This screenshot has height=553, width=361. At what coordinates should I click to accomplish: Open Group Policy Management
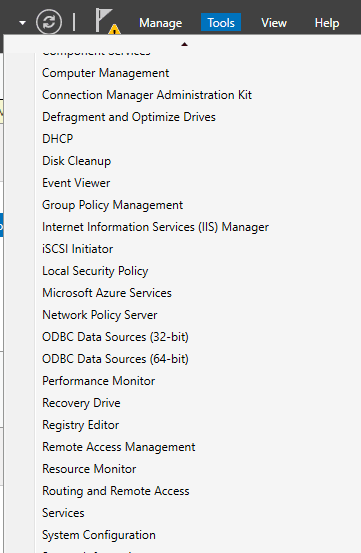112,205
